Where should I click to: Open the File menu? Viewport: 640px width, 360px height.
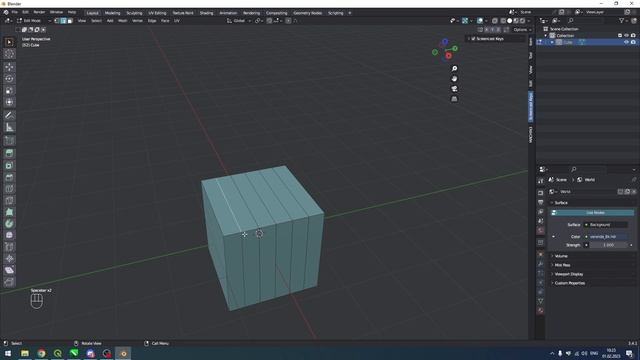tap(15, 13)
